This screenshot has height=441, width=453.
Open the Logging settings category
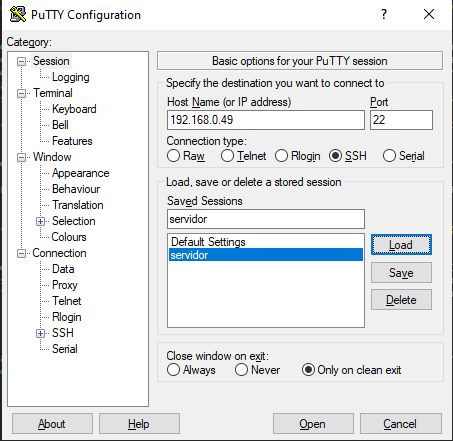click(71, 77)
